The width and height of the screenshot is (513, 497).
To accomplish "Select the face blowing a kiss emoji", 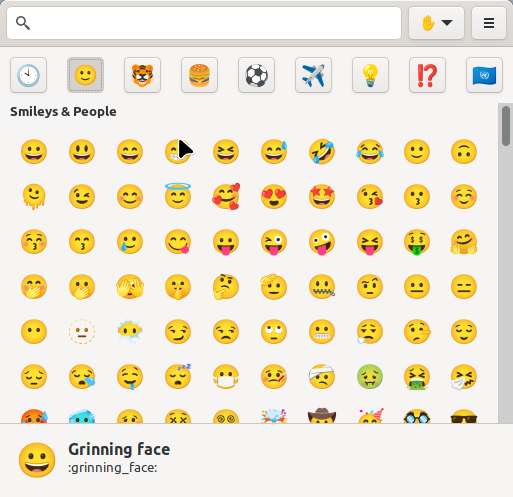I will coord(370,197).
